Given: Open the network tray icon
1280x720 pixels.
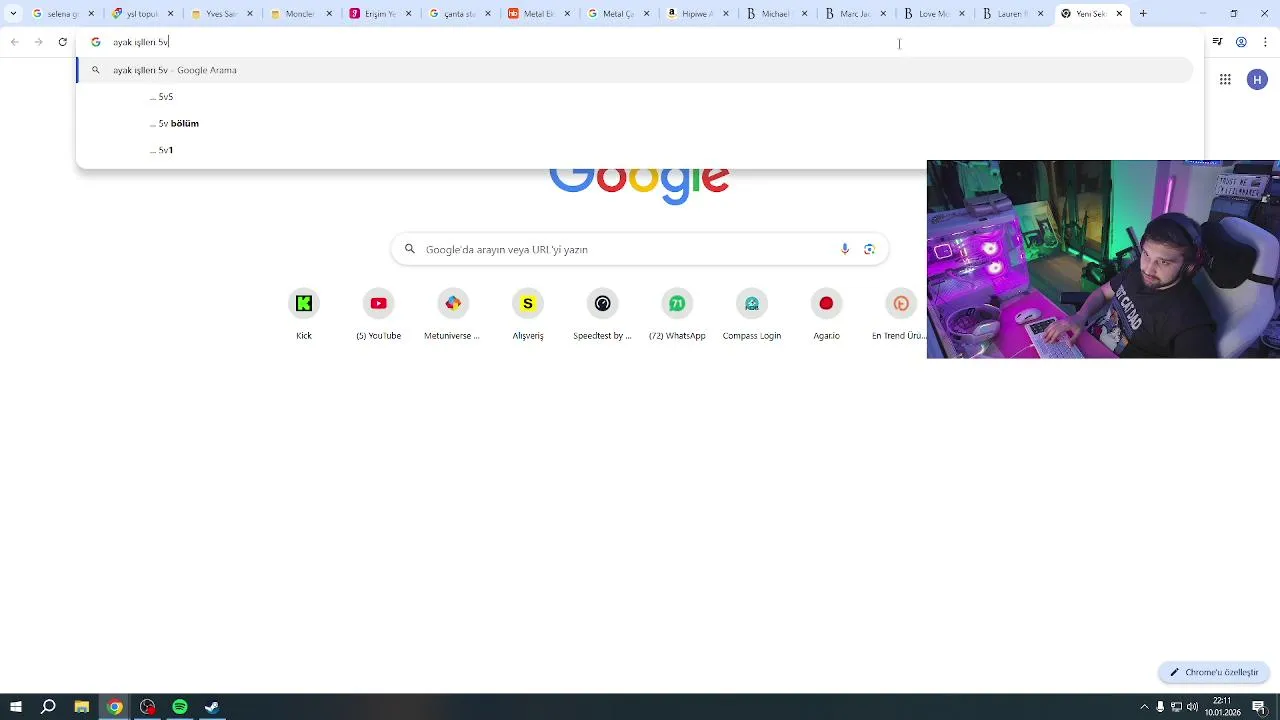Looking at the screenshot, I should (1176, 707).
